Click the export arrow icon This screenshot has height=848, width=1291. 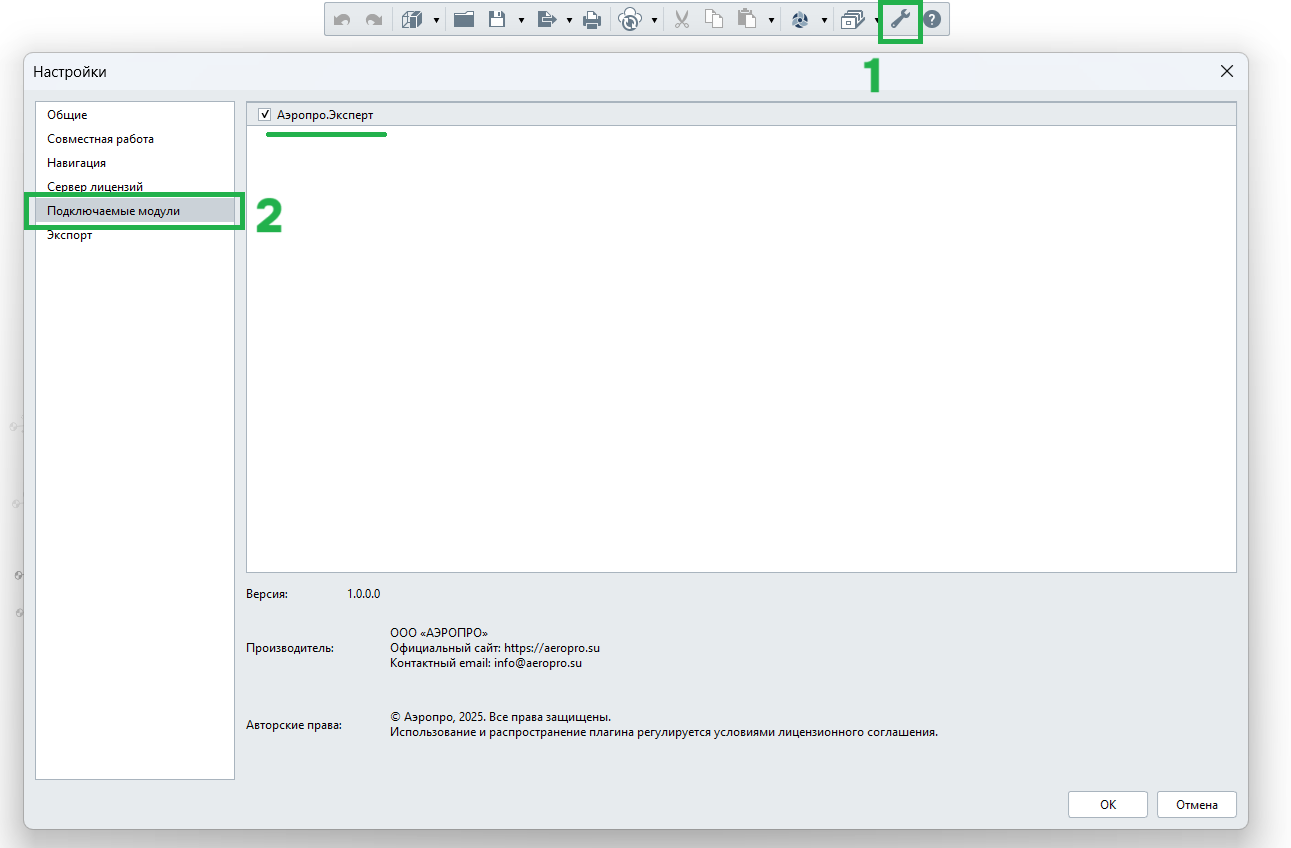546,19
